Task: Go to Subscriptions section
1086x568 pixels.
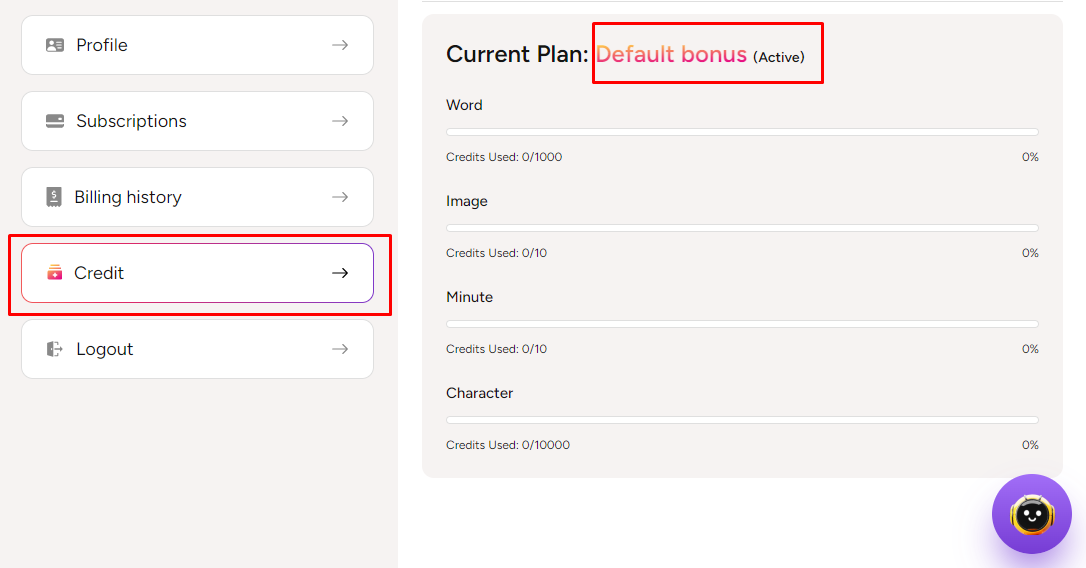Action: (x=131, y=121)
